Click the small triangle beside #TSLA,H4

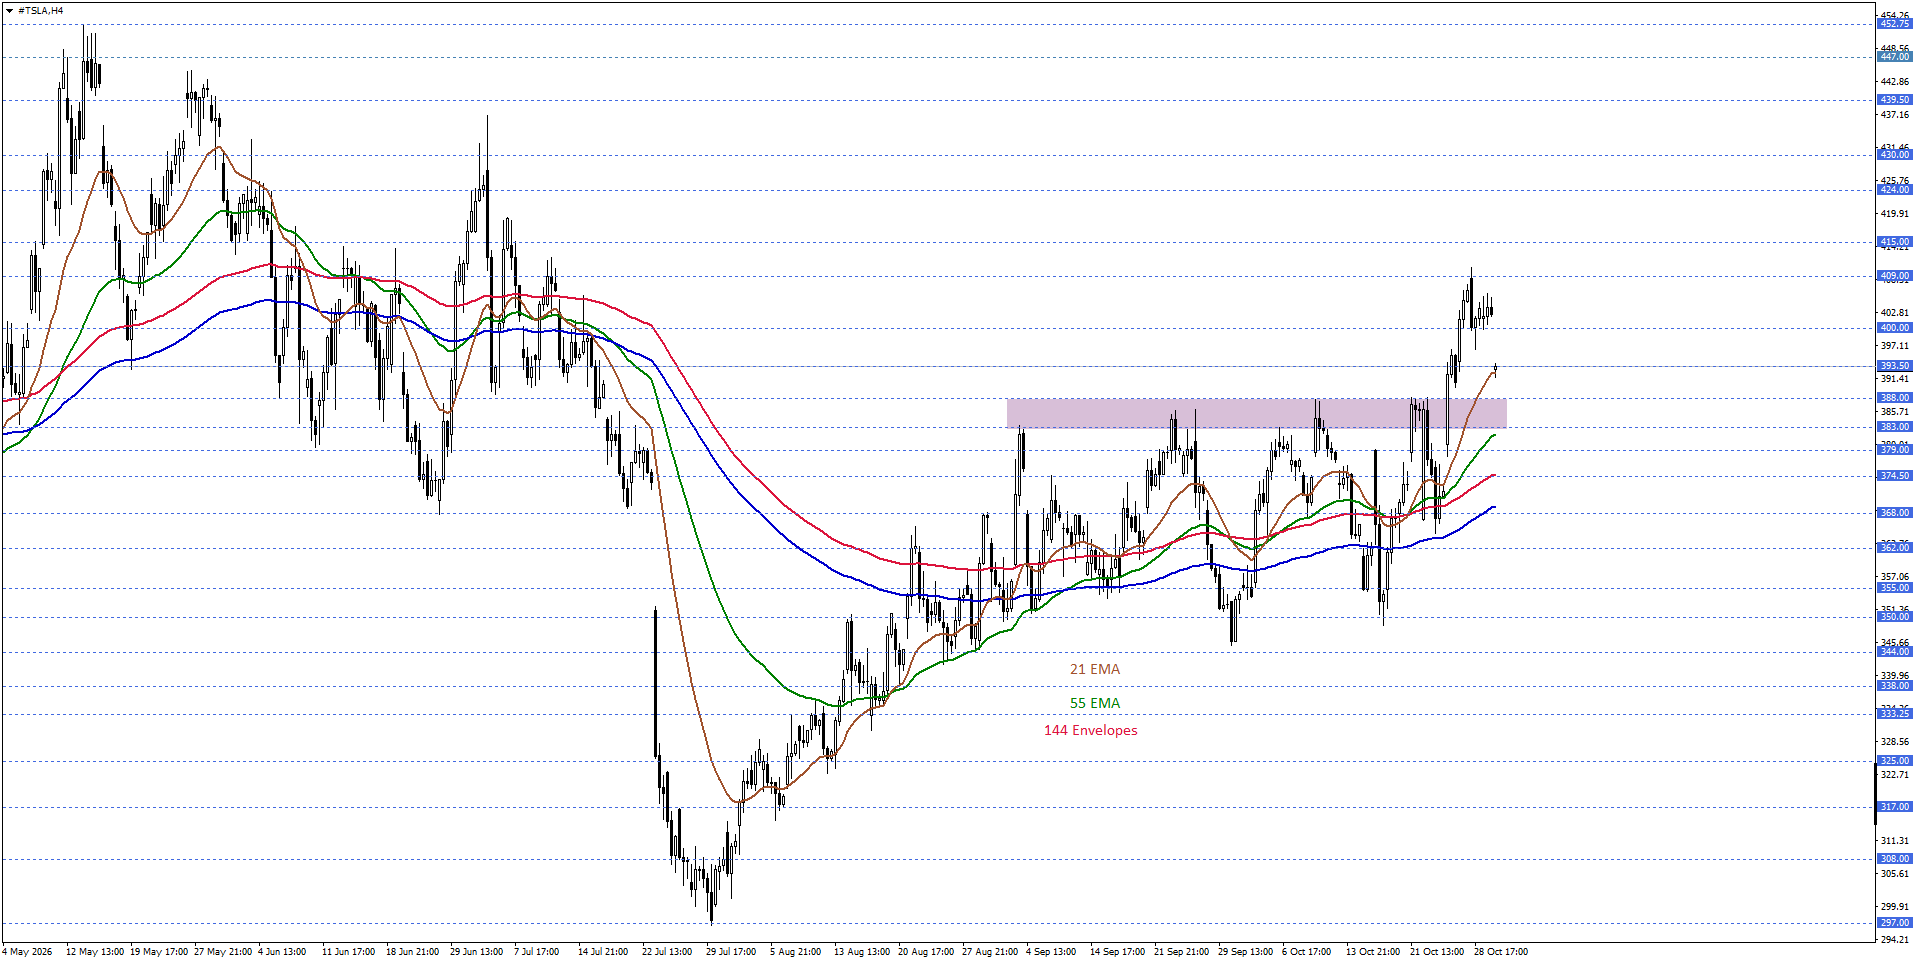coord(10,10)
